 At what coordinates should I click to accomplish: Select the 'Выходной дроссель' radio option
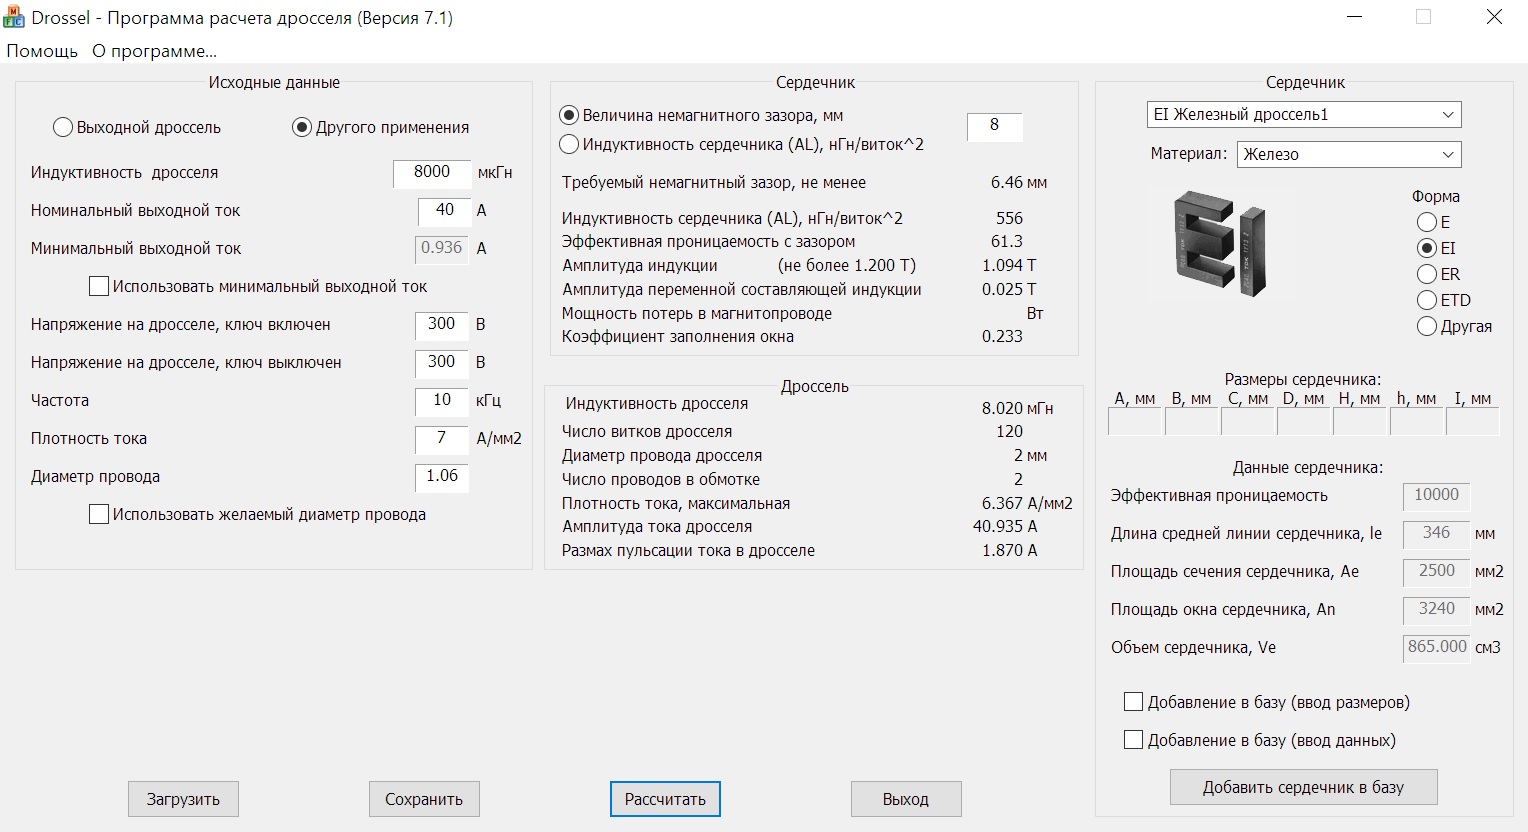pyautogui.click(x=63, y=128)
